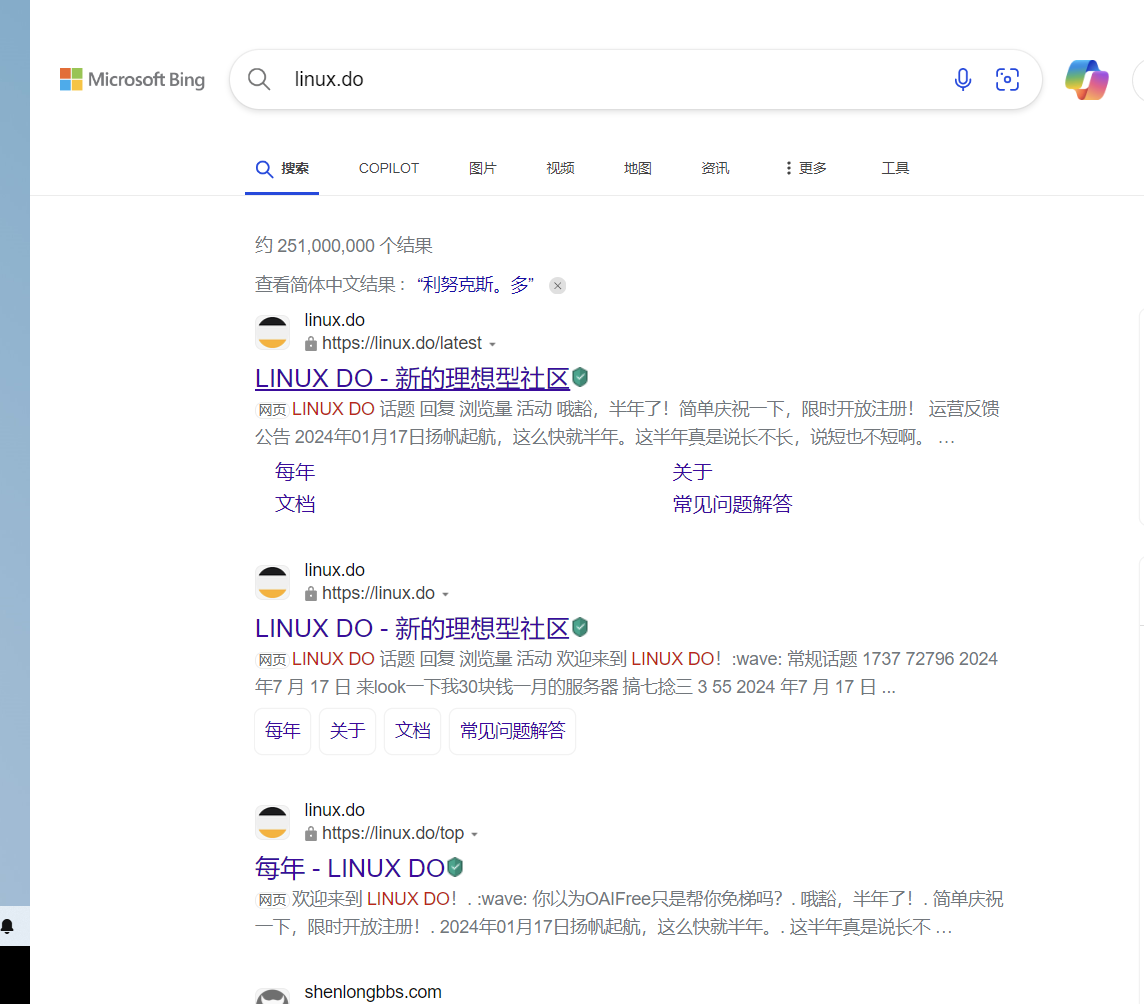Click the 每年 chip button
The image size is (1144, 1004).
(x=282, y=731)
